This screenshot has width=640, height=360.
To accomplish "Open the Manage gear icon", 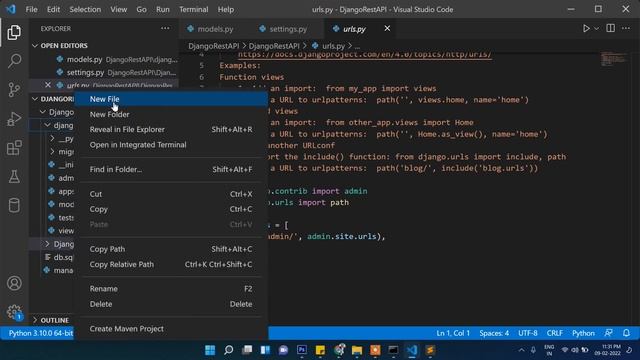I will tap(14, 312).
